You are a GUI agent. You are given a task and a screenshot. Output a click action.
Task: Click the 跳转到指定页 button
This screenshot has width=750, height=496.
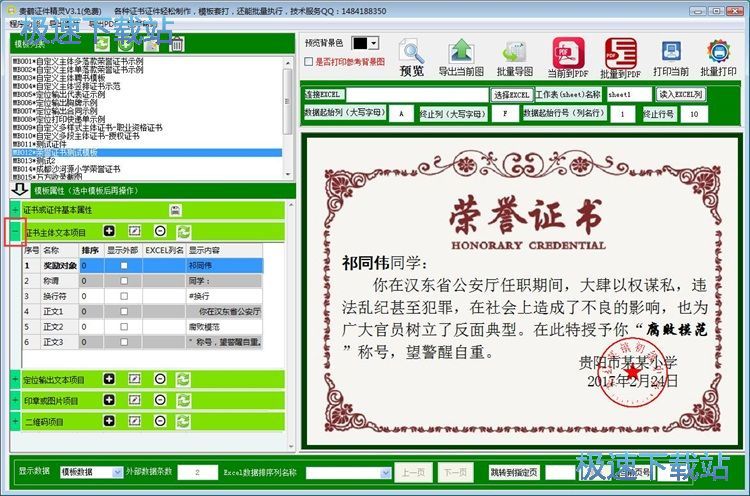[x=514, y=473]
